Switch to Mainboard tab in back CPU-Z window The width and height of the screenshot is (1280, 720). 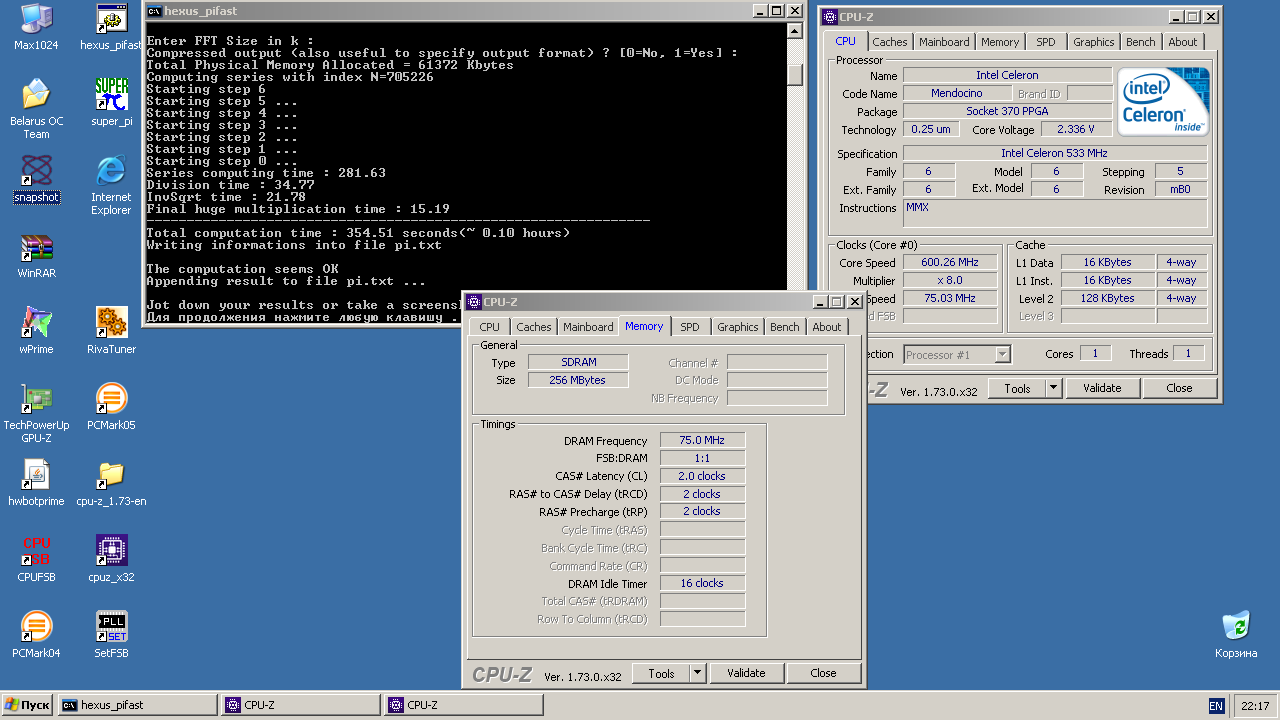[x=944, y=42]
